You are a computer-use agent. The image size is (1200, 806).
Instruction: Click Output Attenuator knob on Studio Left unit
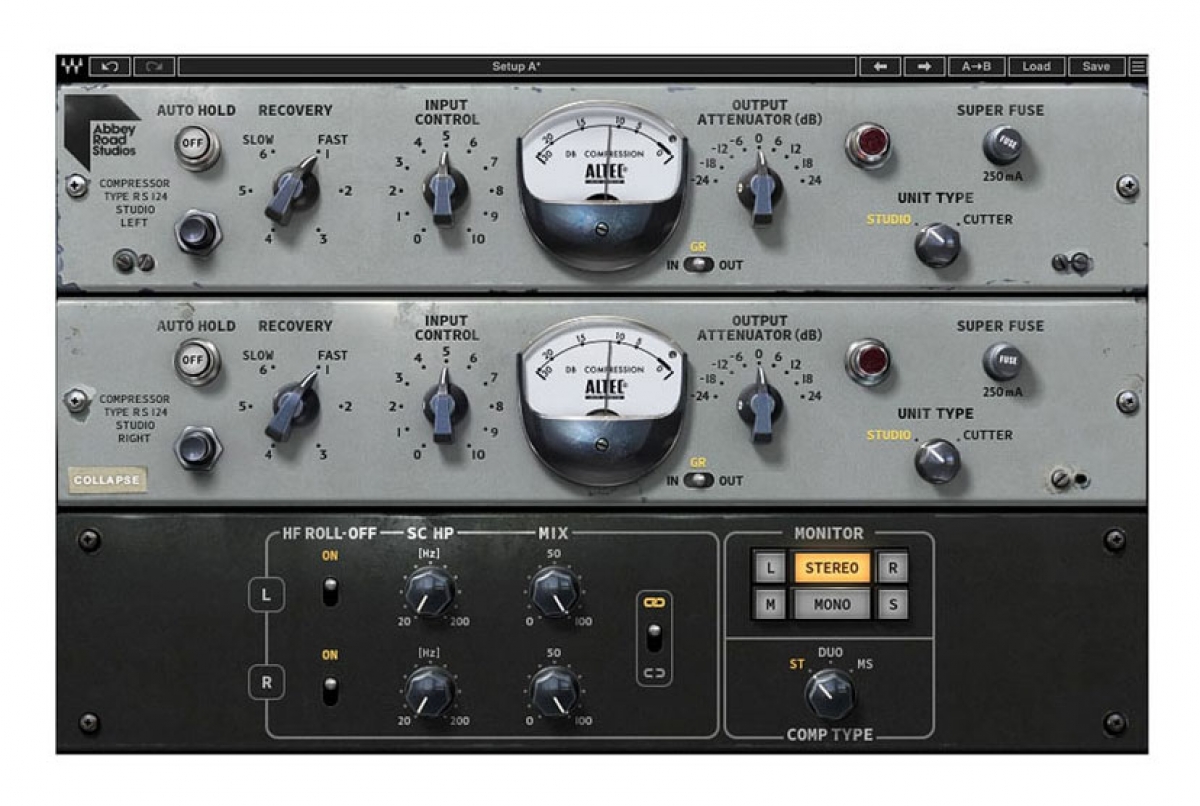click(x=761, y=189)
